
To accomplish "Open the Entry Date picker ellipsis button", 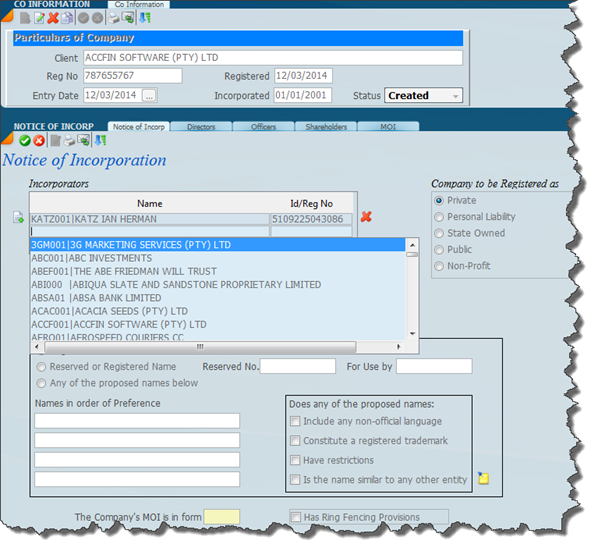I will pos(149,95).
